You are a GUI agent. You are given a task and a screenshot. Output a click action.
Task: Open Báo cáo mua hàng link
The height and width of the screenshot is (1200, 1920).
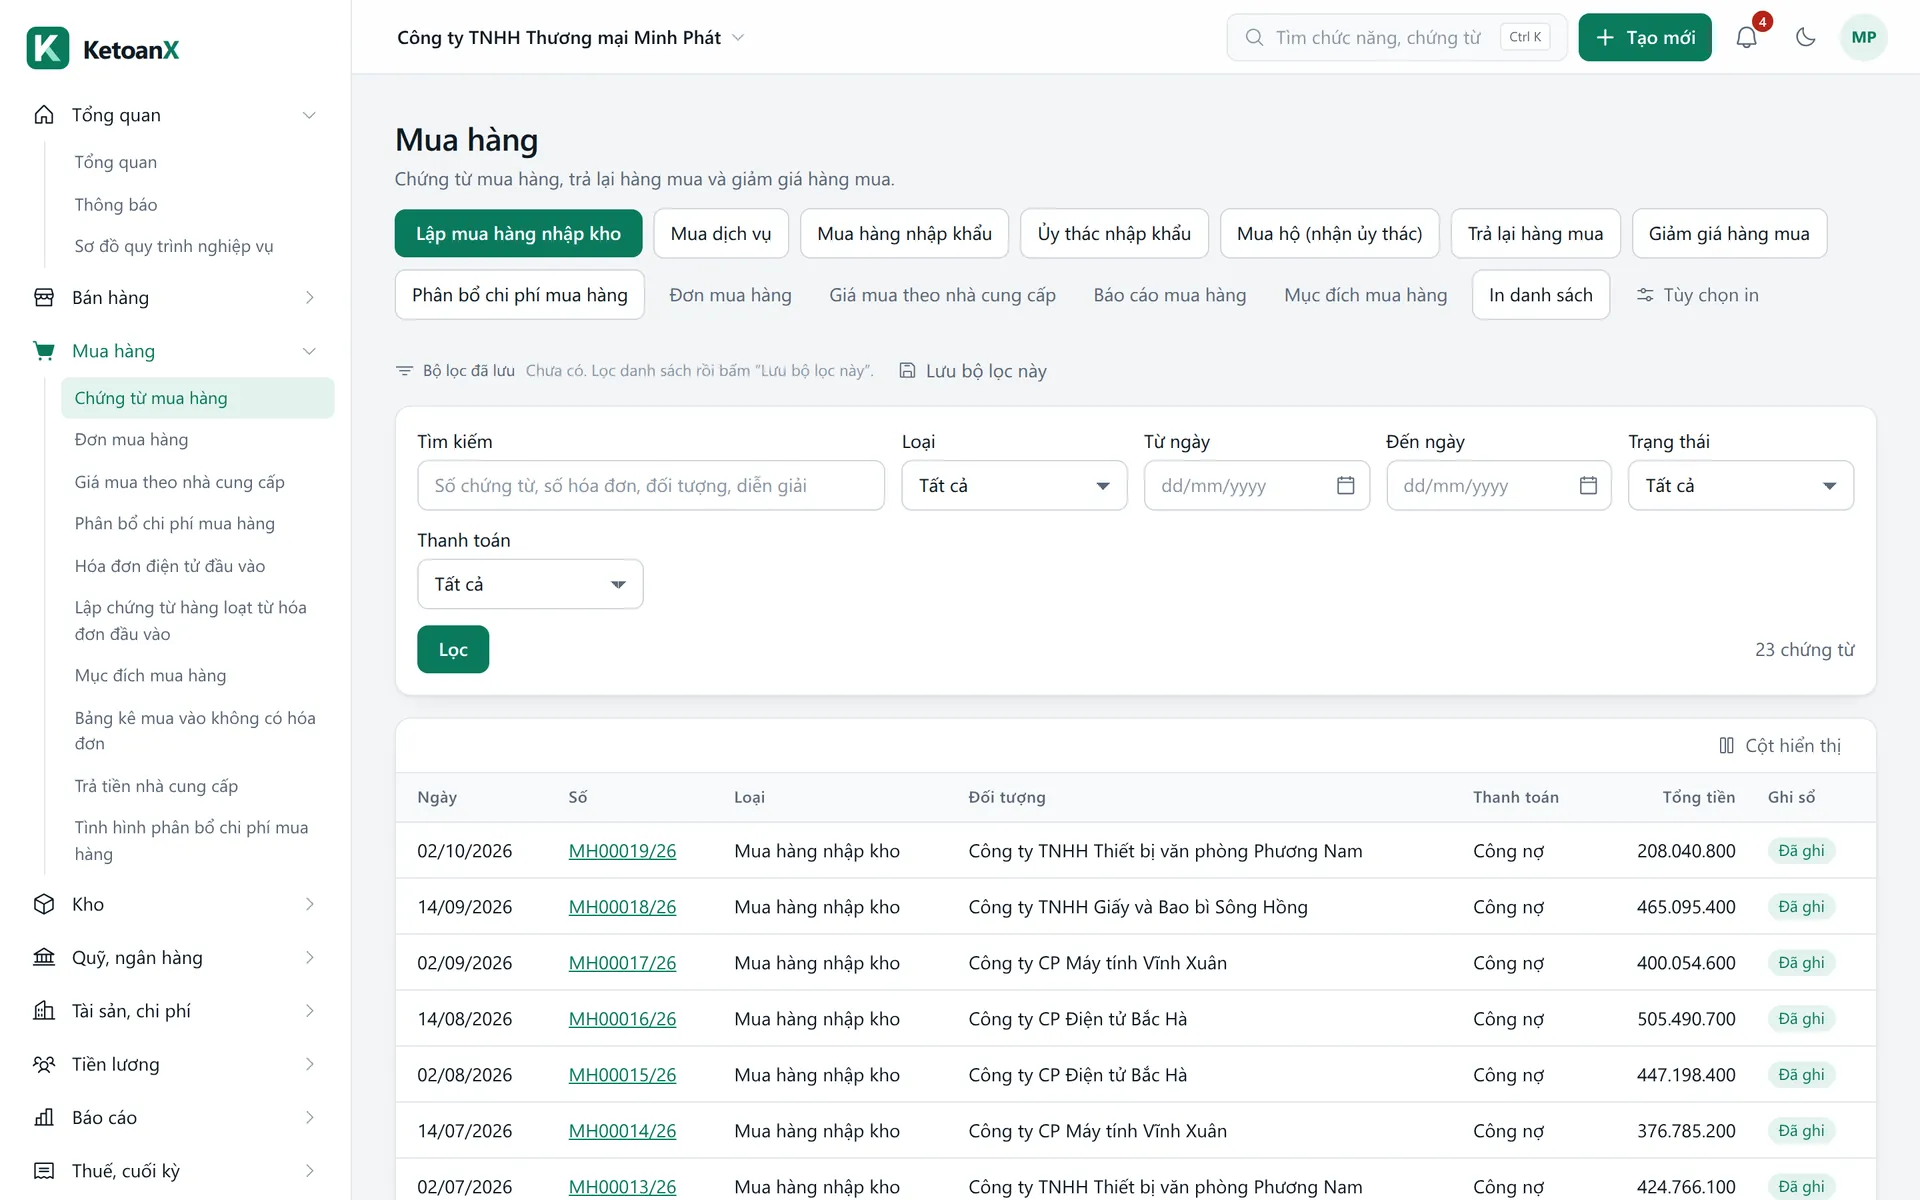coord(1170,295)
